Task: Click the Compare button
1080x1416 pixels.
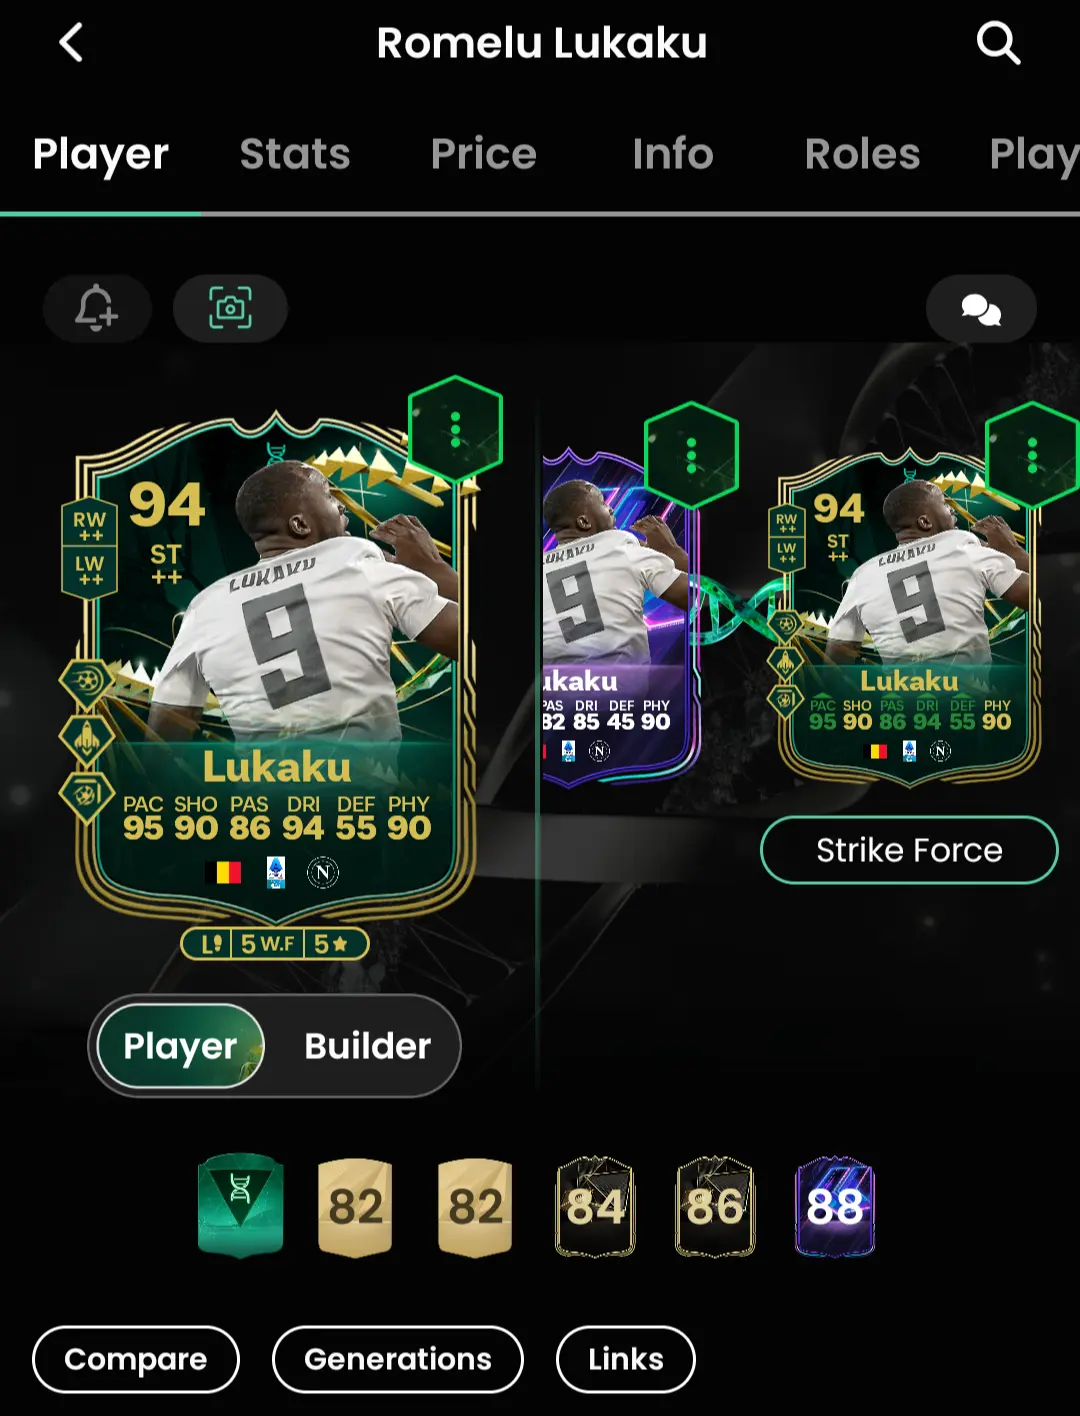Action: point(136,1359)
